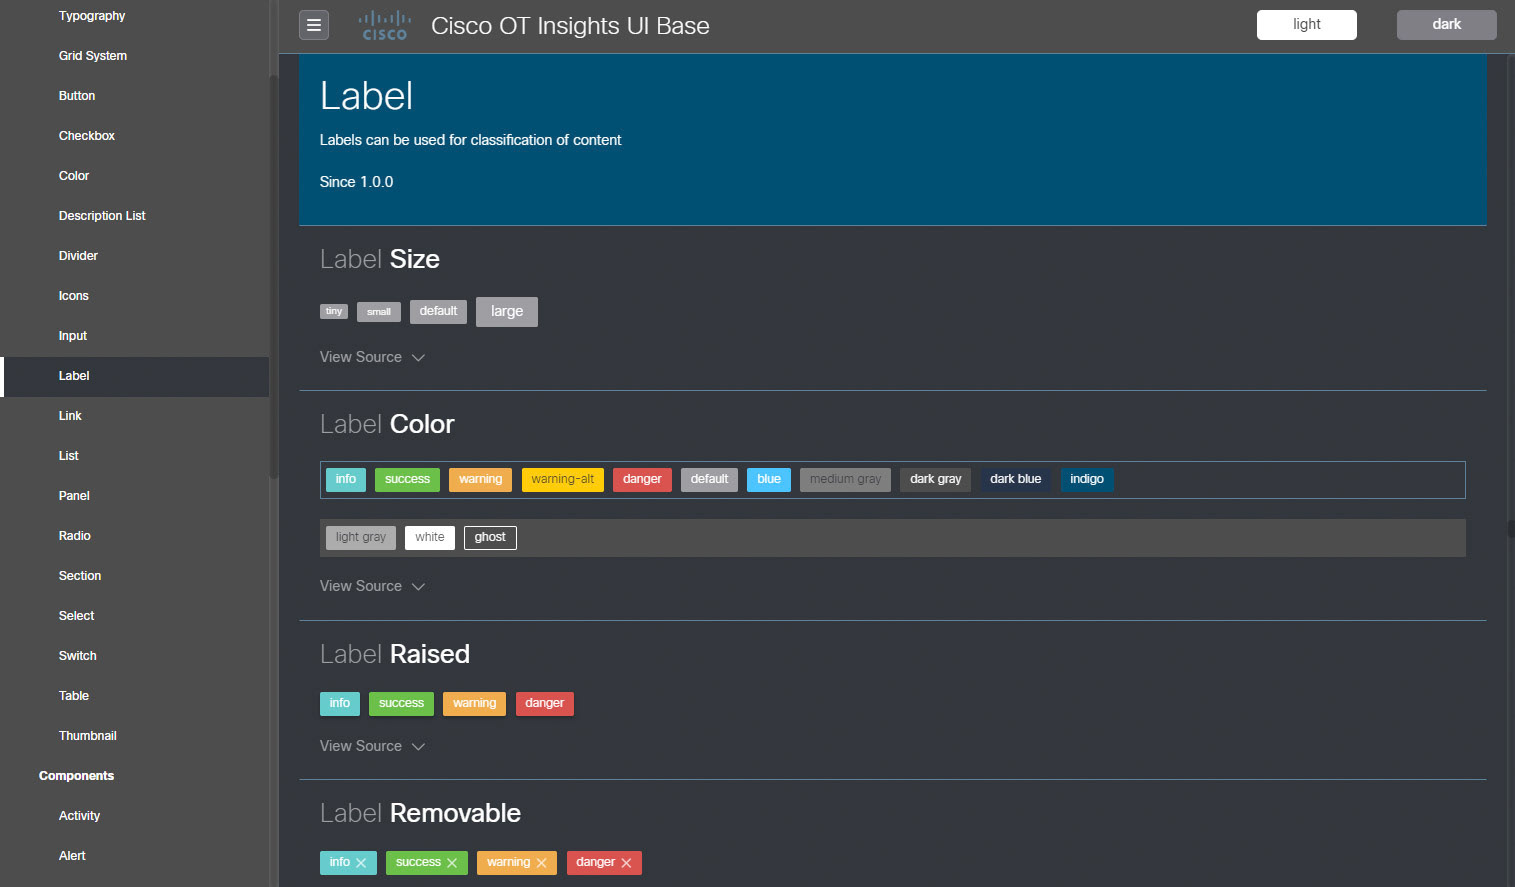Remove the info label via X

point(361,863)
